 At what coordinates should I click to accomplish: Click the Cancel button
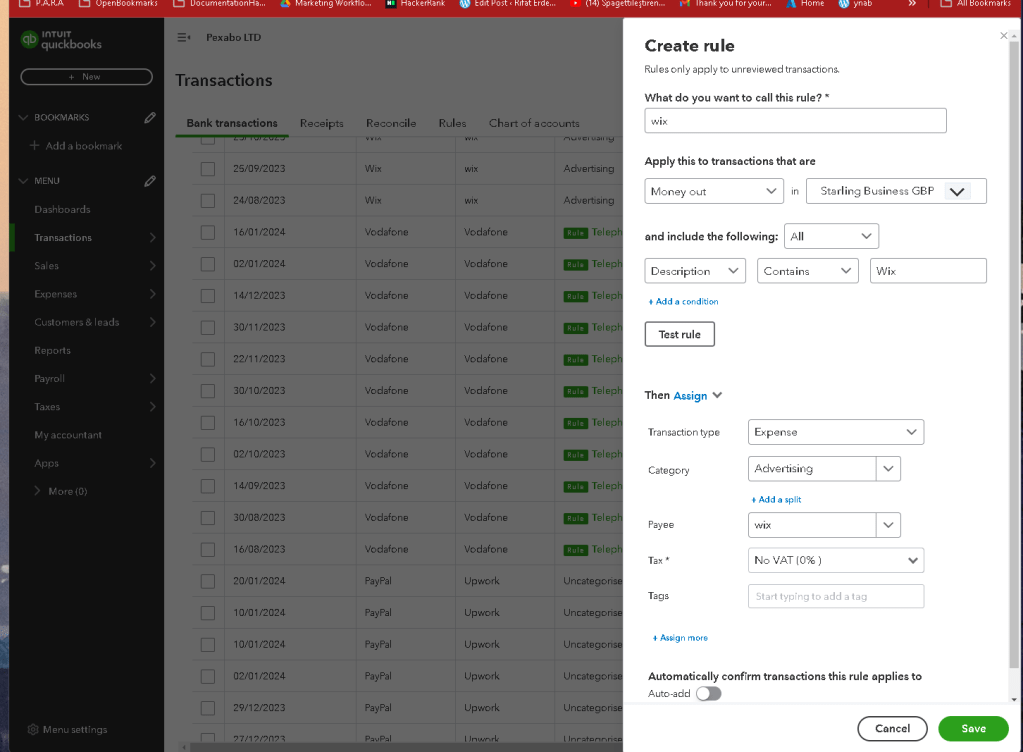point(893,729)
